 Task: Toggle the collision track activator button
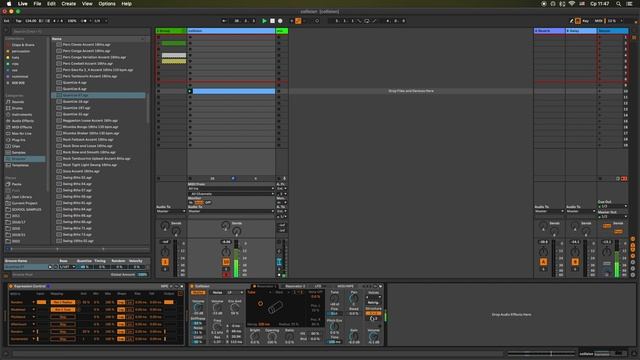pyautogui.click(x=226, y=262)
